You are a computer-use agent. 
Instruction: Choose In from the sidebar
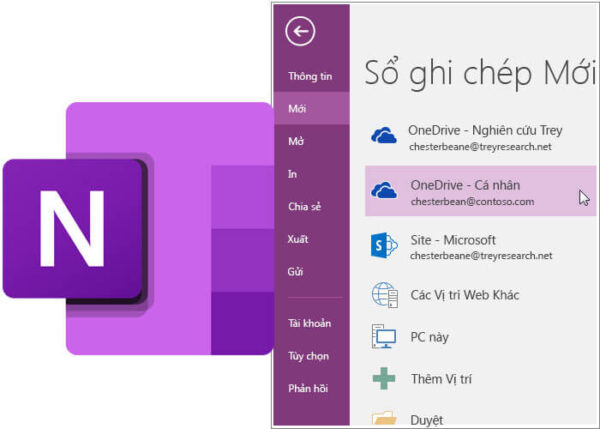click(292, 174)
